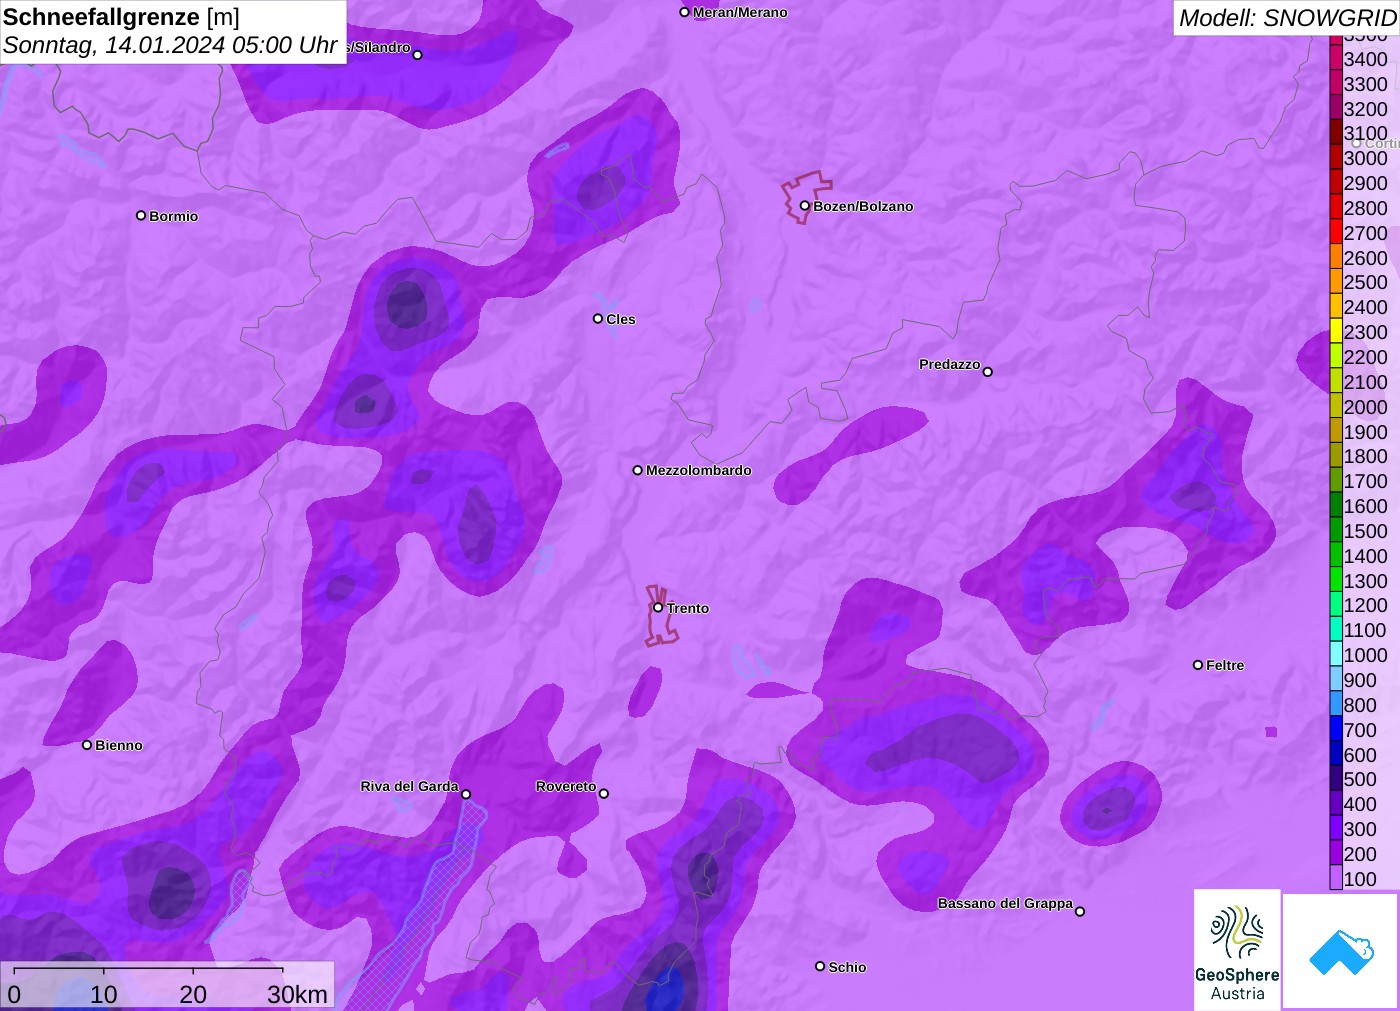Click the Trento municipality outline
The height and width of the screenshot is (1011, 1400).
coord(660,617)
